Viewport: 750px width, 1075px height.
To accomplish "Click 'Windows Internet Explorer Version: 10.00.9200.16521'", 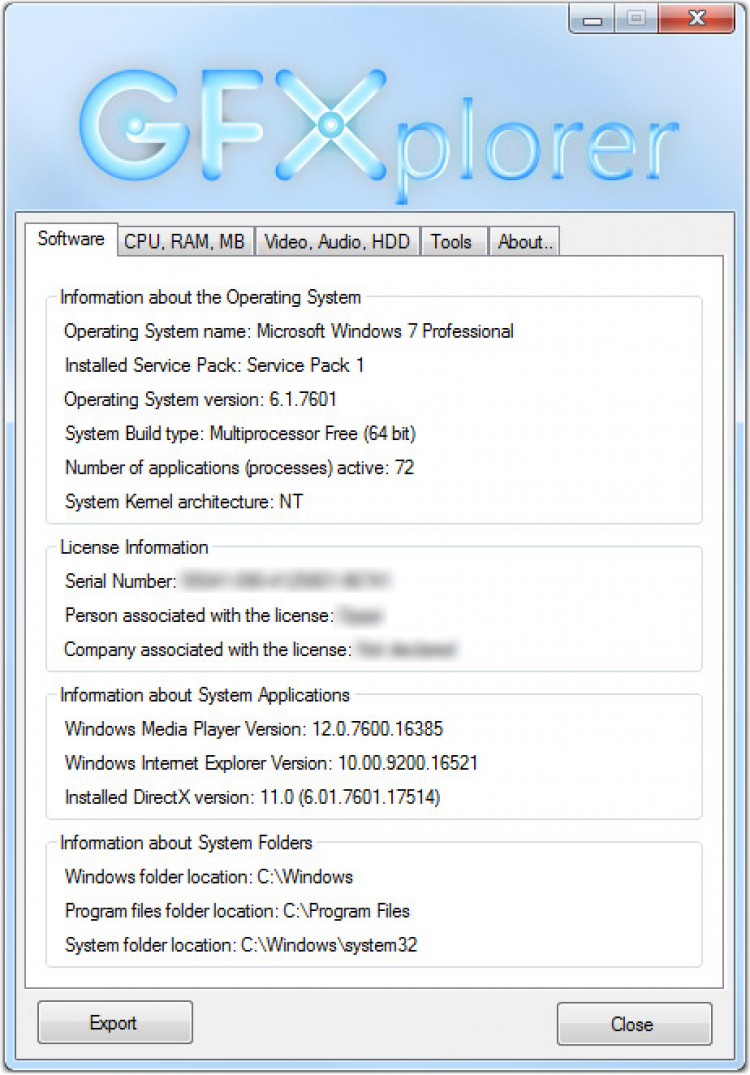I will (271, 763).
